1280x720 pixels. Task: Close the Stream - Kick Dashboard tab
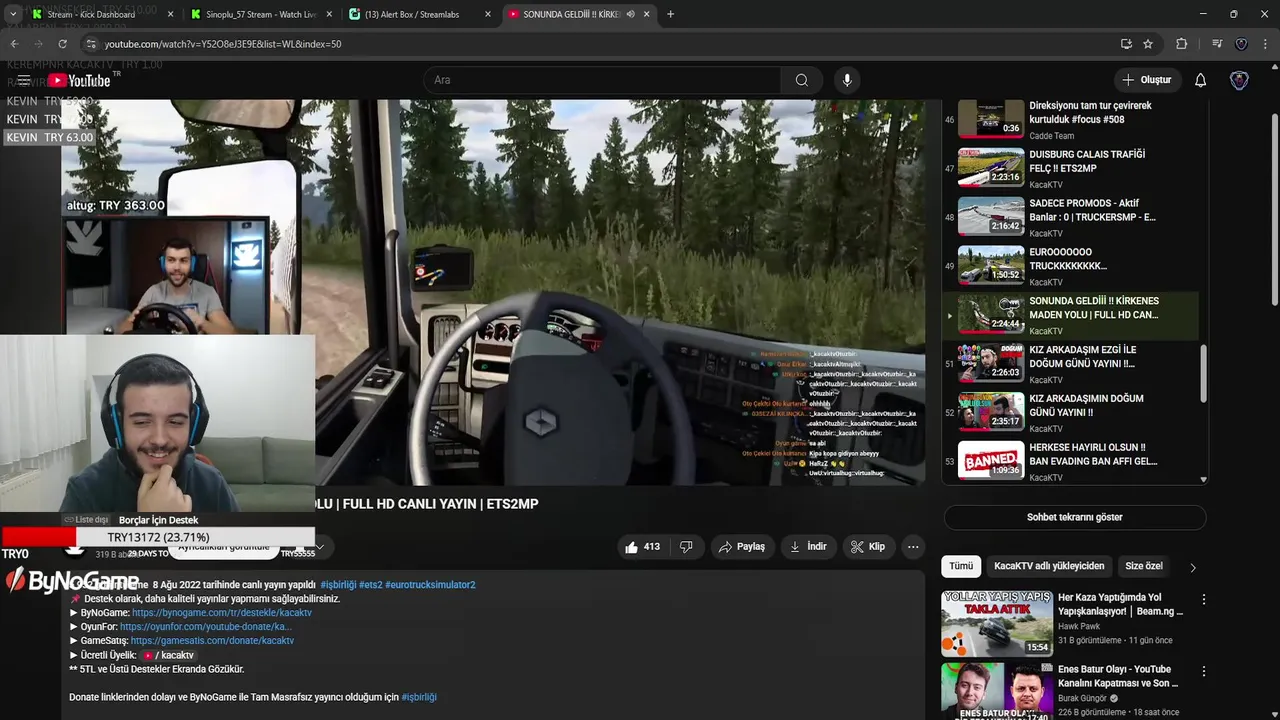(170, 14)
